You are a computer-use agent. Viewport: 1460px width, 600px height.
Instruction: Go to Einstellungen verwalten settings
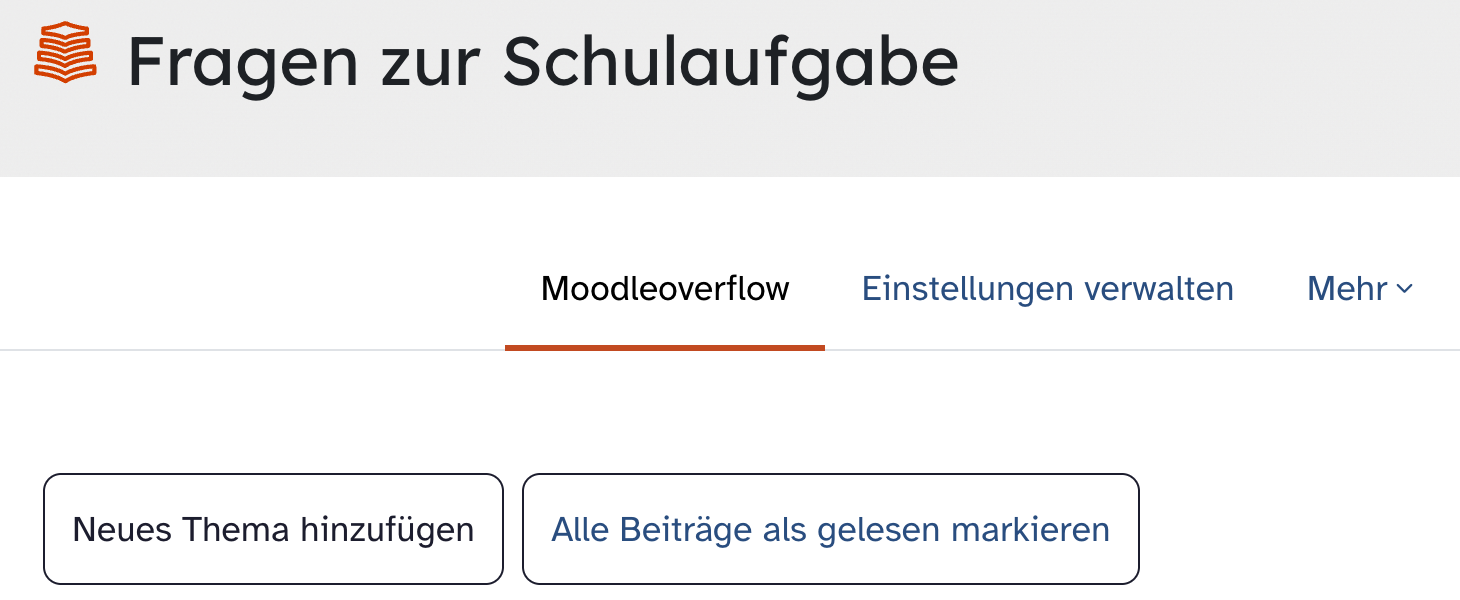pos(1047,290)
